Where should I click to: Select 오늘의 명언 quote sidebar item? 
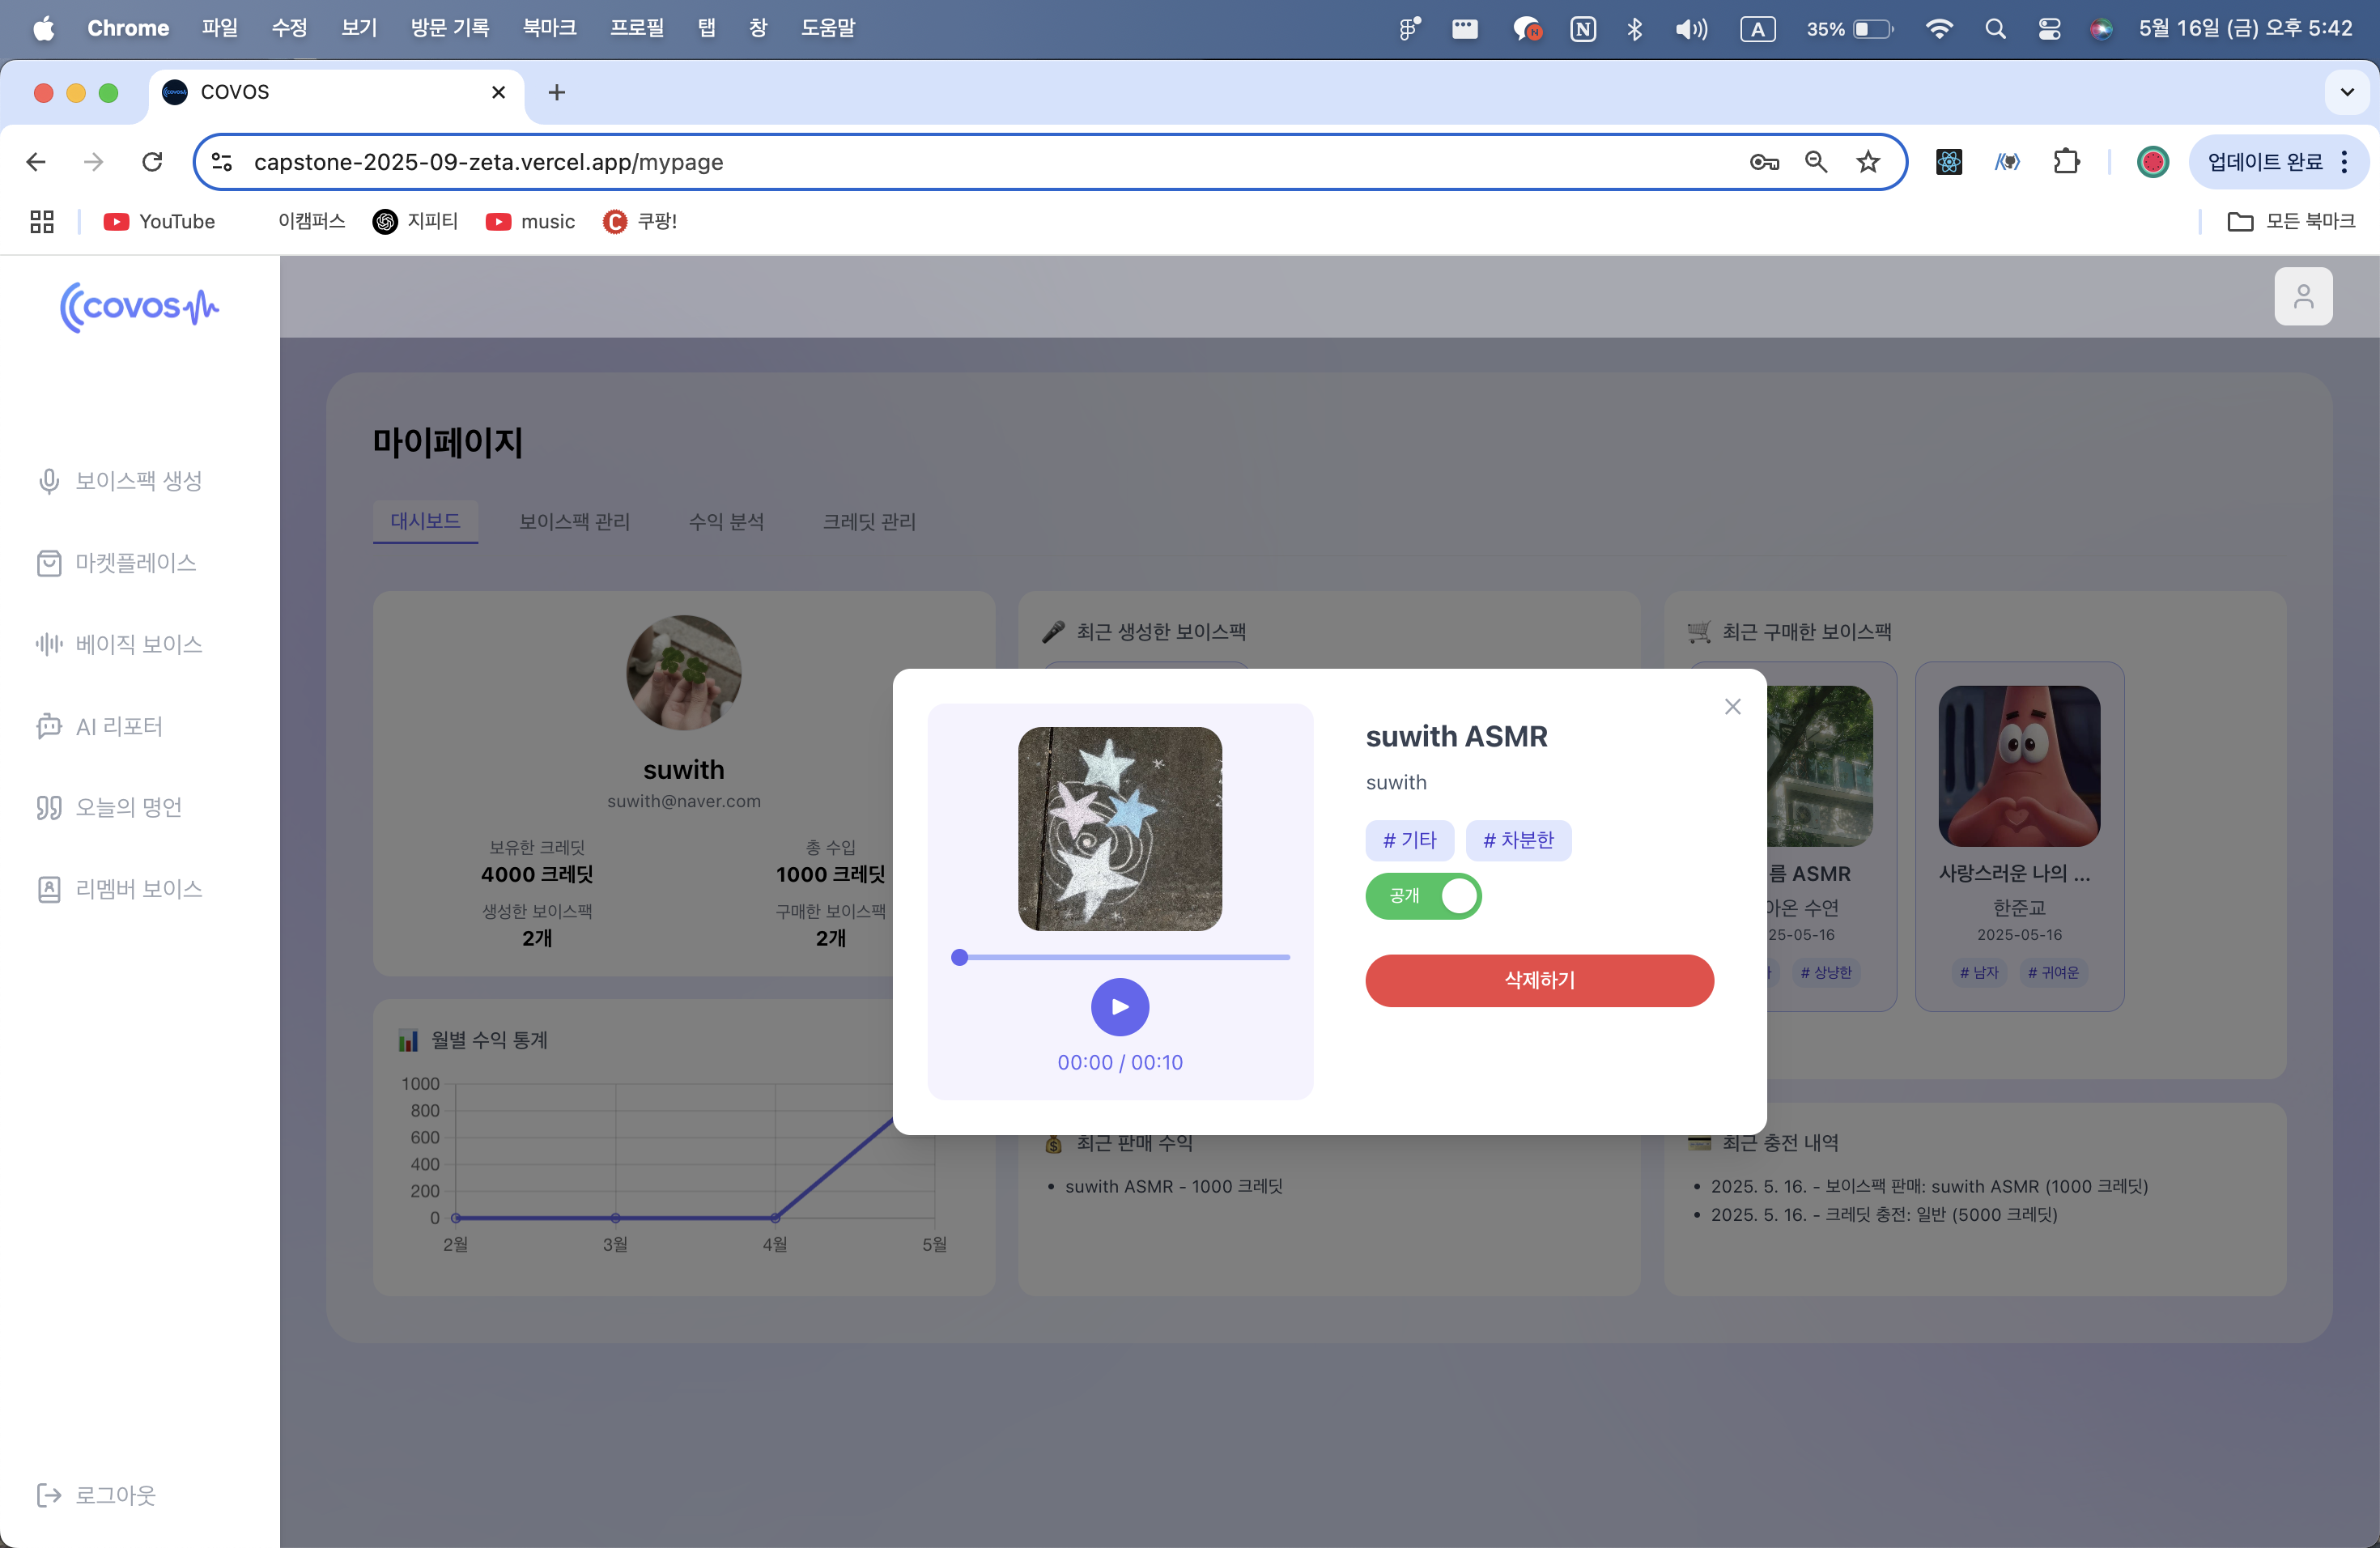click(x=110, y=807)
